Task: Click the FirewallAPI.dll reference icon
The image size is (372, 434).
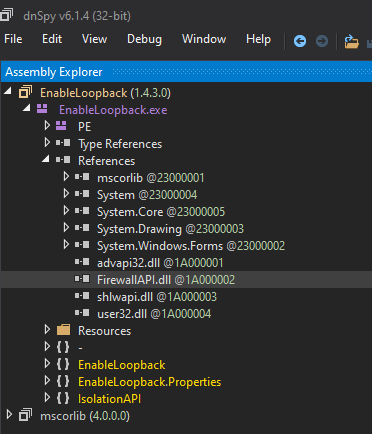Action: pos(82,279)
